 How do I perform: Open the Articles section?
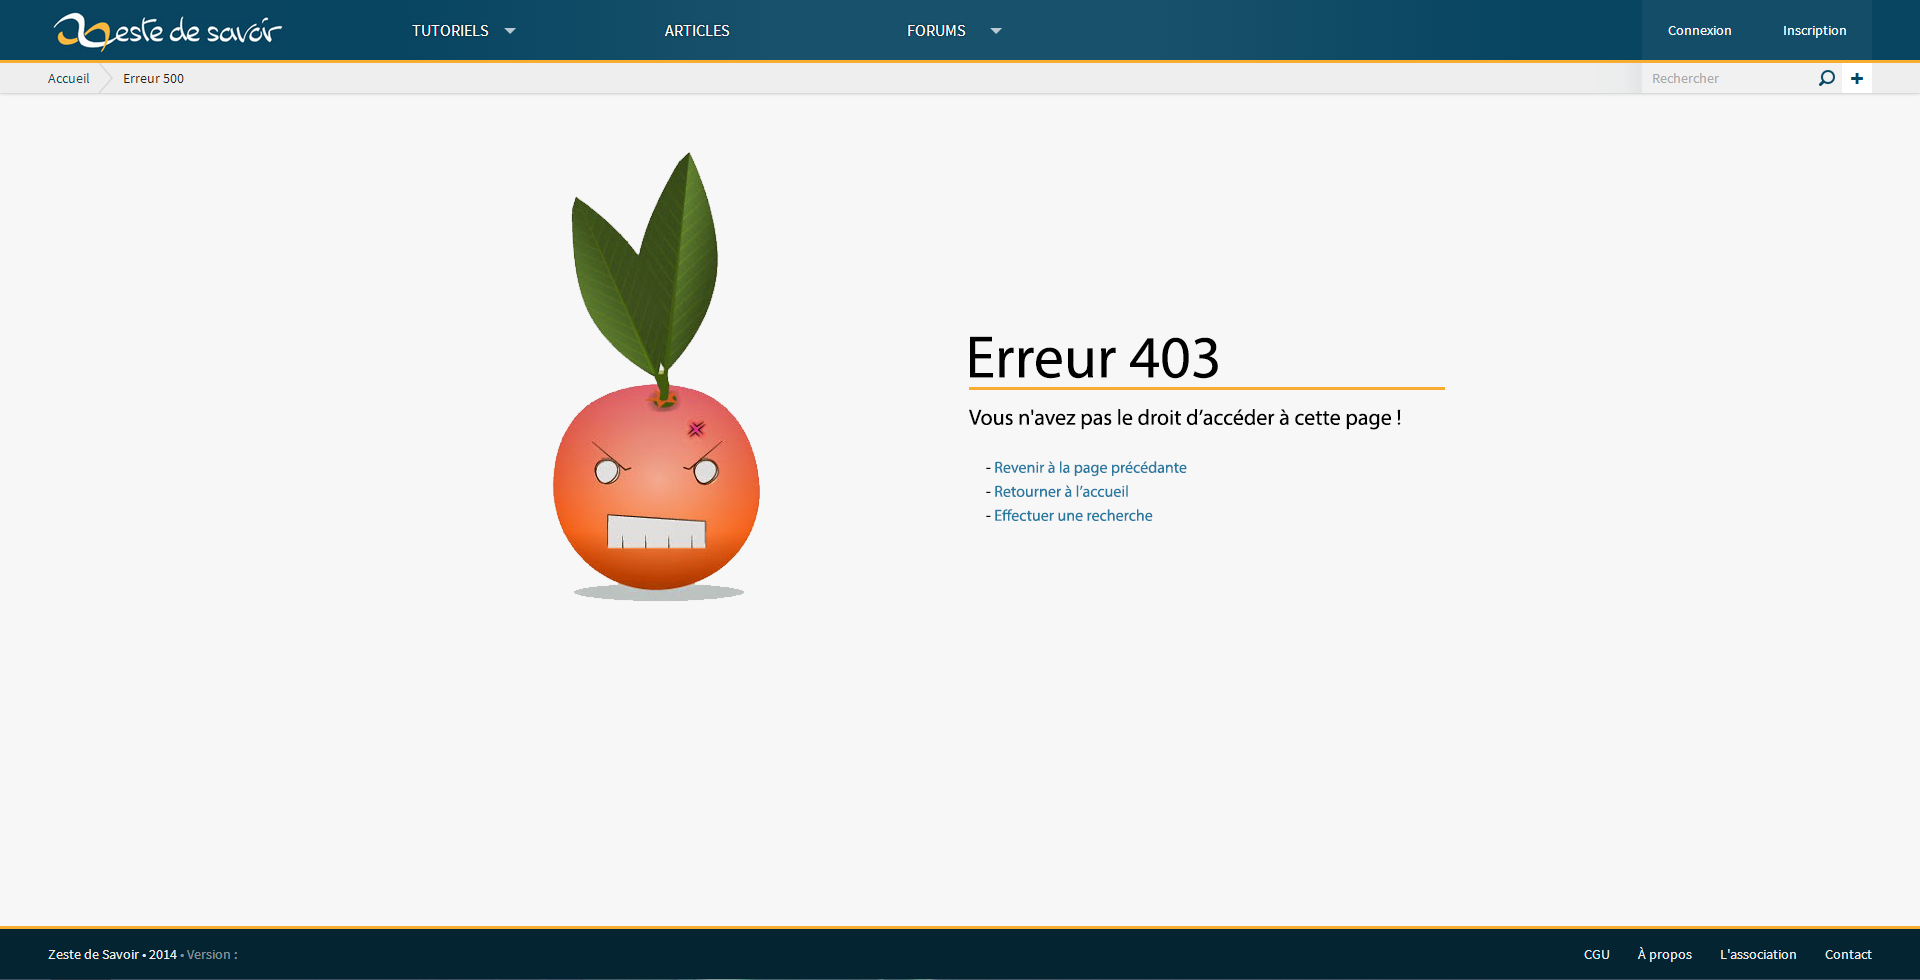697,31
